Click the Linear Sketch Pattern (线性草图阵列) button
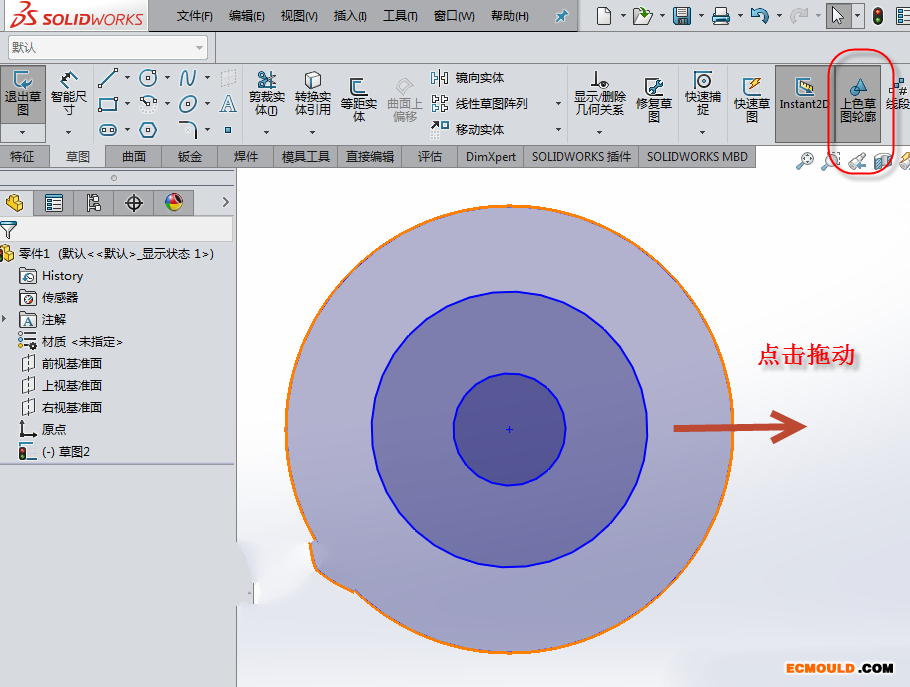Image resolution: width=910 pixels, height=687 pixels. [492, 103]
